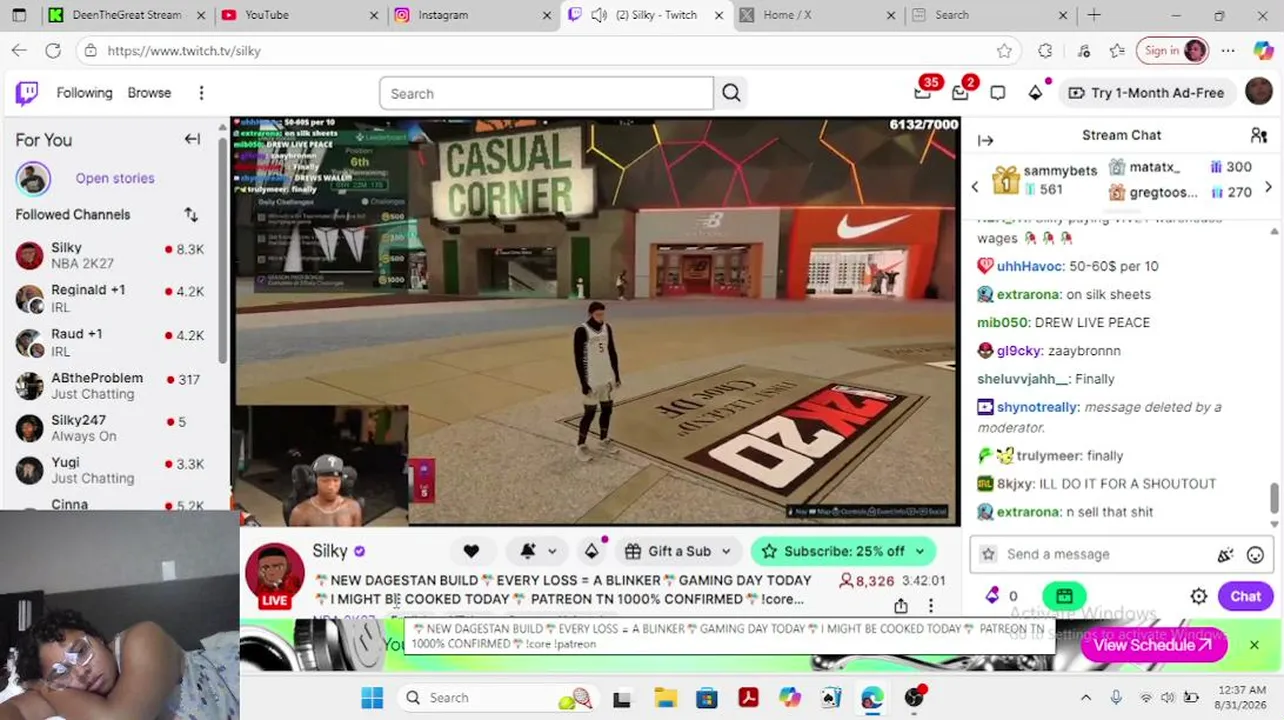The width and height of the screenshot is (1284, 720).
Task: Open Silky channel name link
Action: tap(330, 551)
